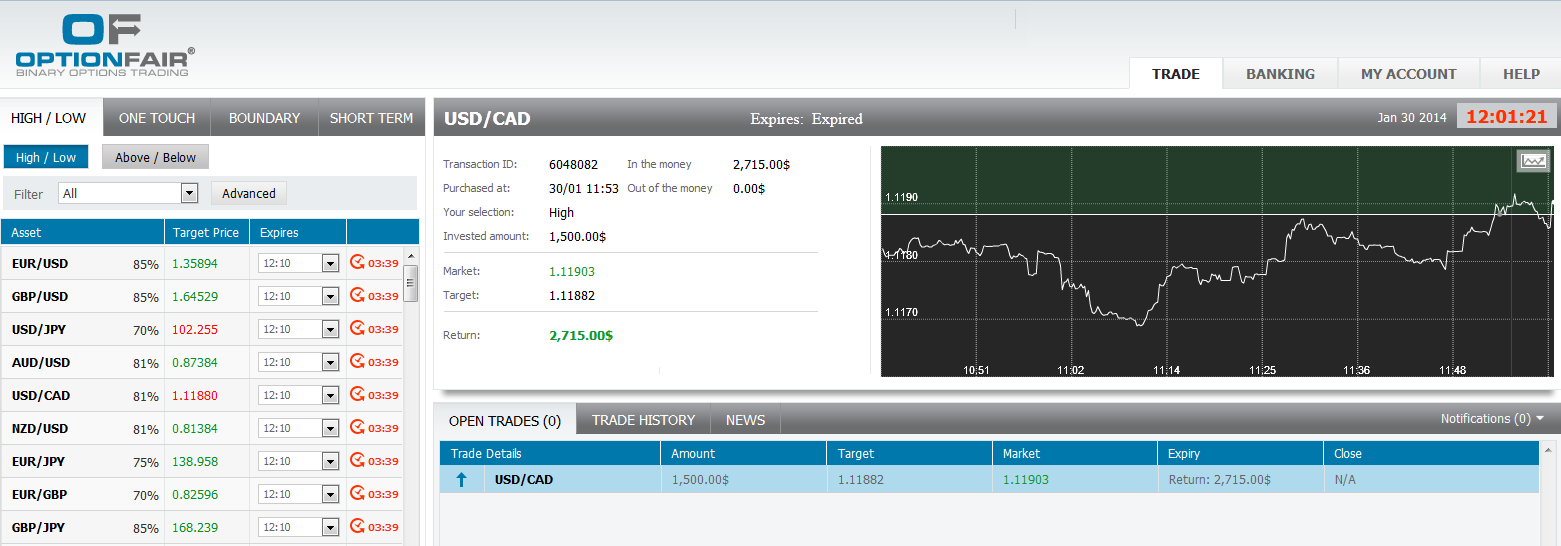Click the USD/JPY countdown clock icon
The height and width of the screenshot is (546, 1561).
click(358, 329)
